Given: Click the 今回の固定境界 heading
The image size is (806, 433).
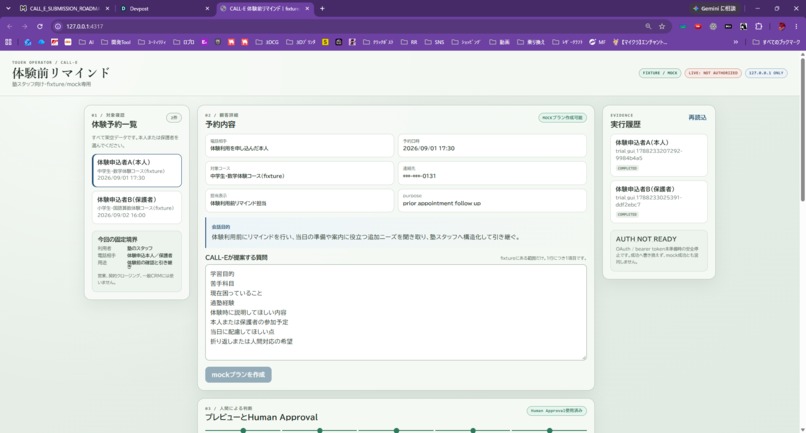Looking at the screenshot, I should (x=118, y=239).
